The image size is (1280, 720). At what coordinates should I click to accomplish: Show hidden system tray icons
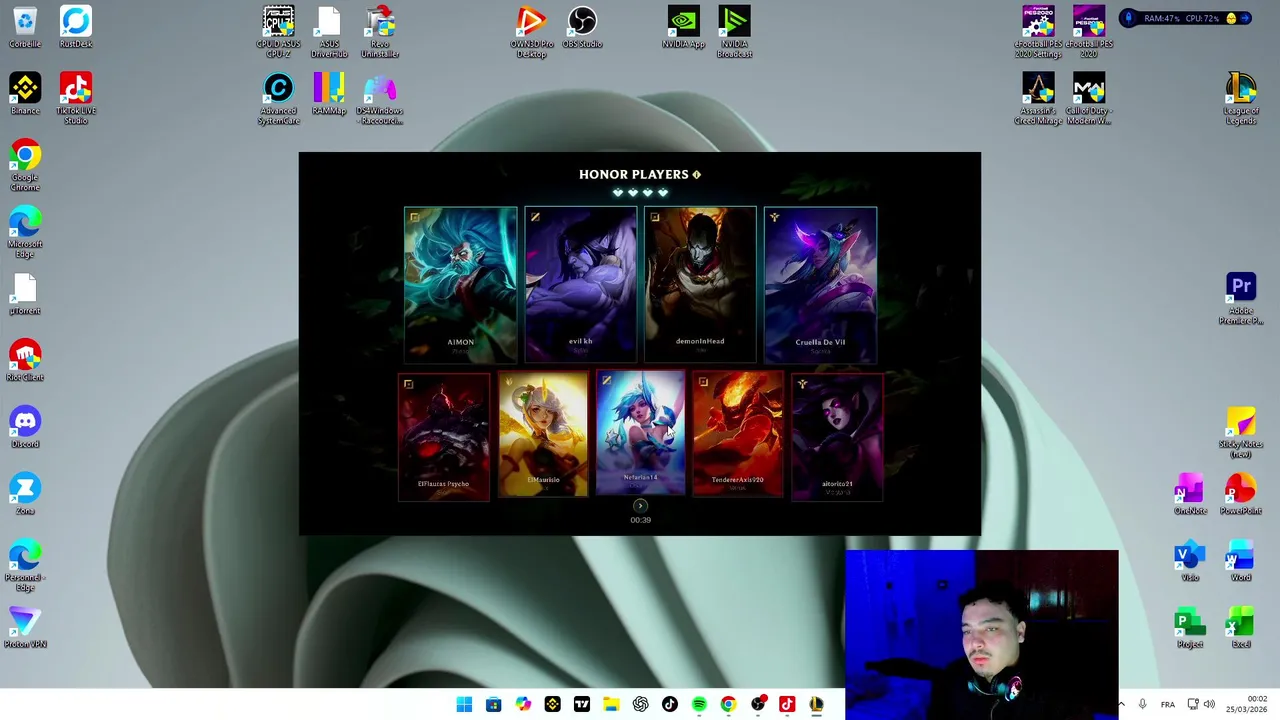1121,705
